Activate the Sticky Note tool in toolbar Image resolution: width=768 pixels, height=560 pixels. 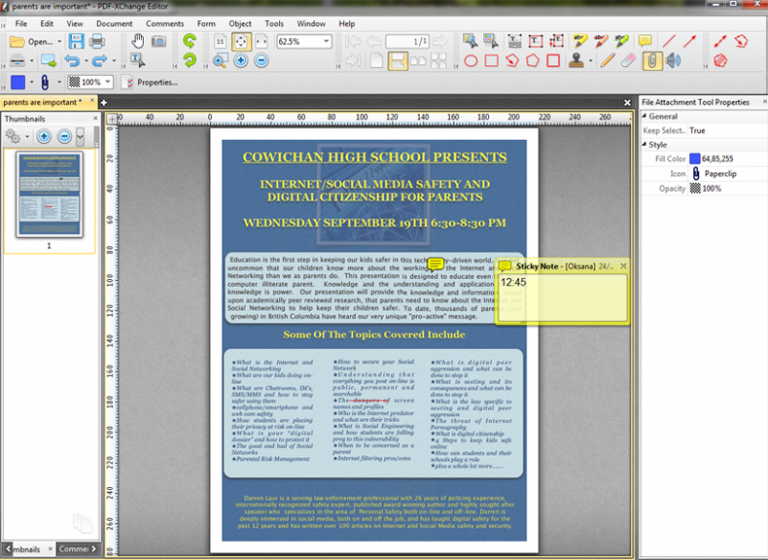pos(646,41)
